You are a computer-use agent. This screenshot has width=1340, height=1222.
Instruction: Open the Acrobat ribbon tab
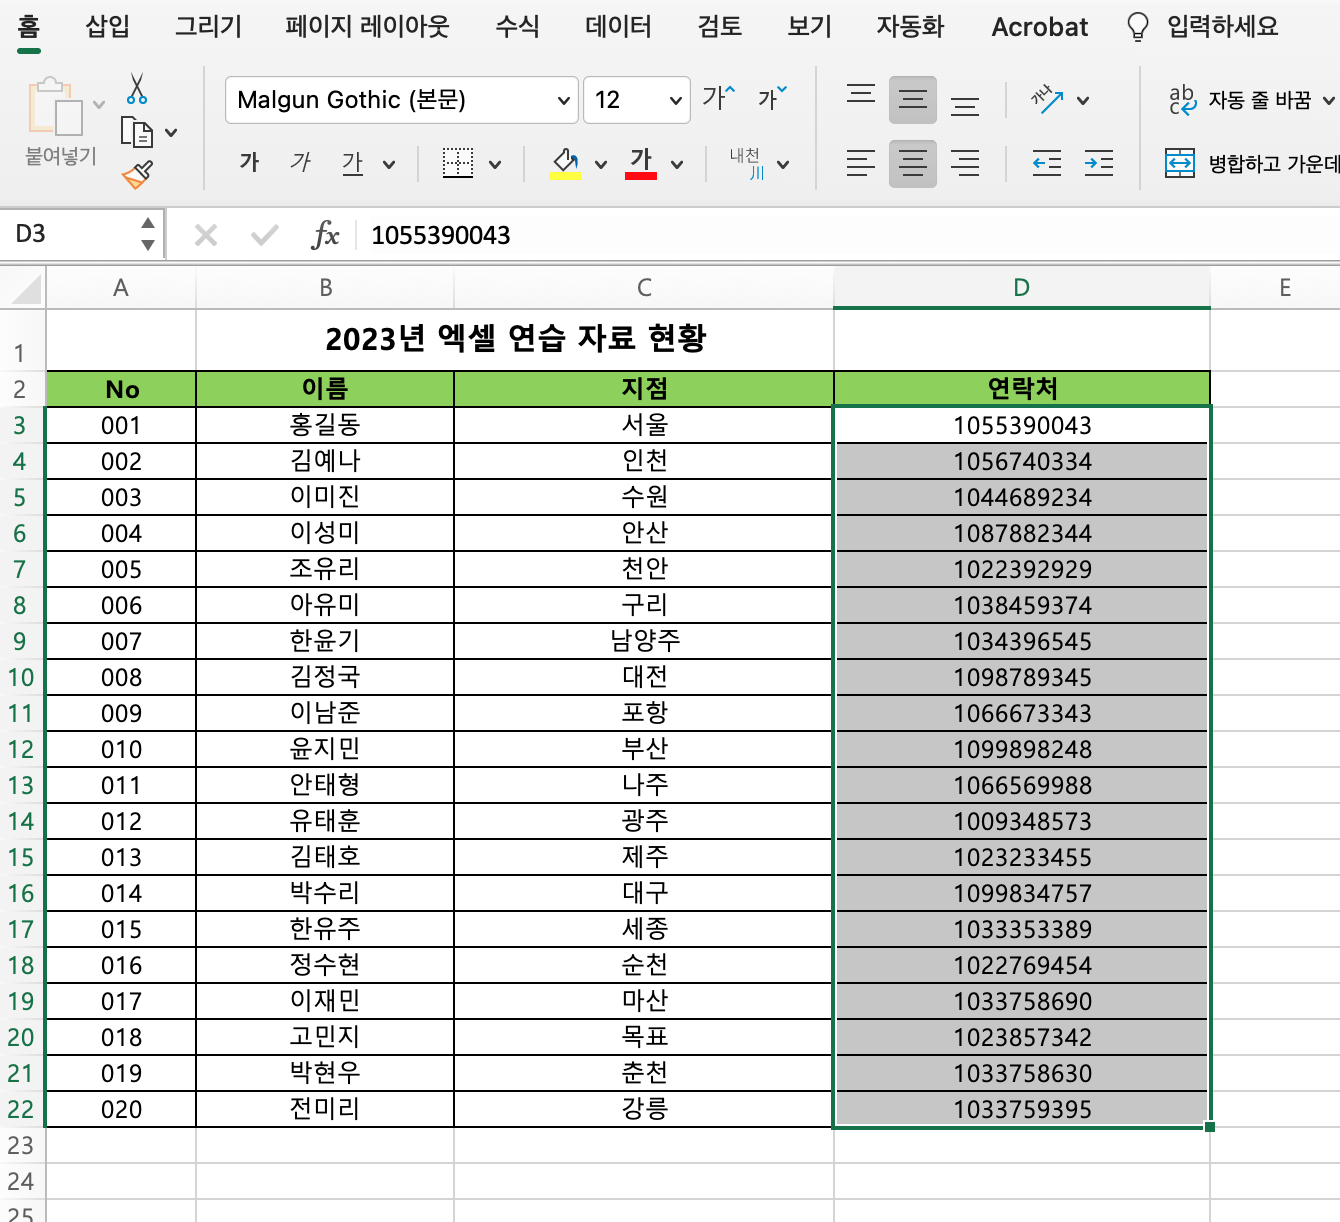[1039, 27]
